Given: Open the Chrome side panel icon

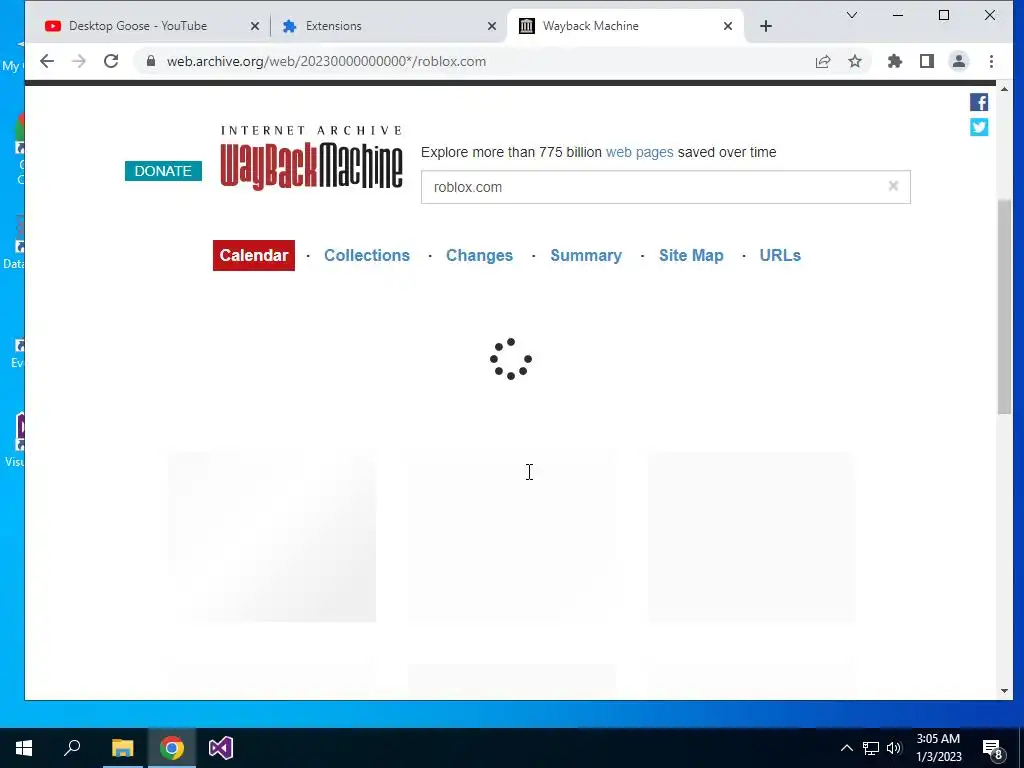Looking at the screenshot, I should (x=927, y=61).
